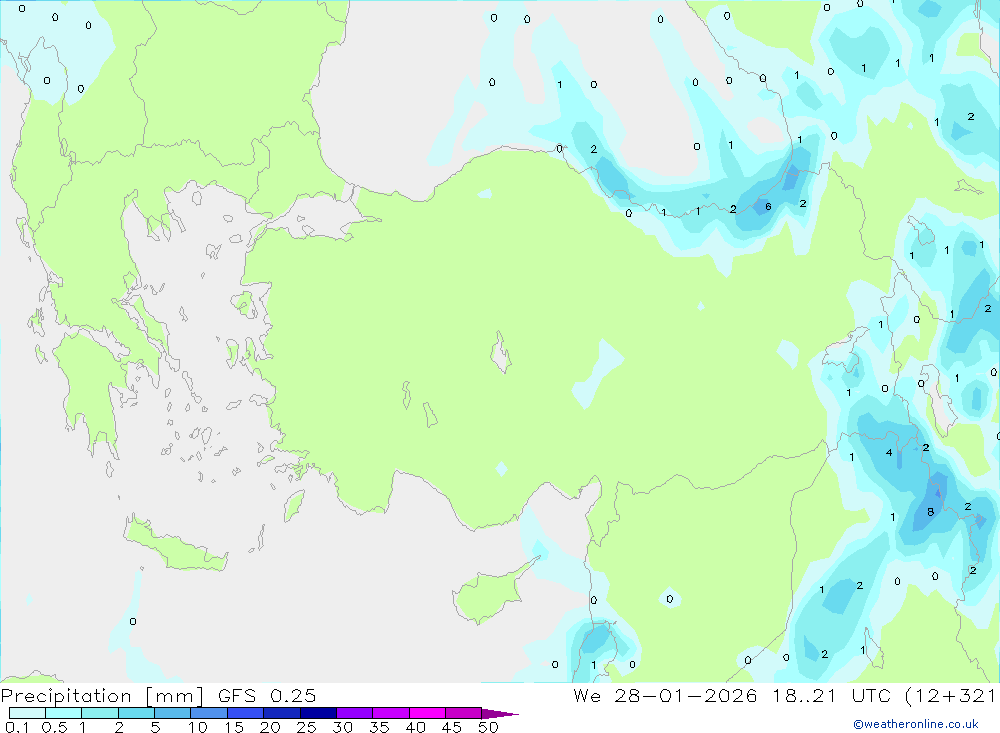This screenshot has height=733, width=1000.
Task: Click the '10' legend scale label
Action: coord(198,727)
